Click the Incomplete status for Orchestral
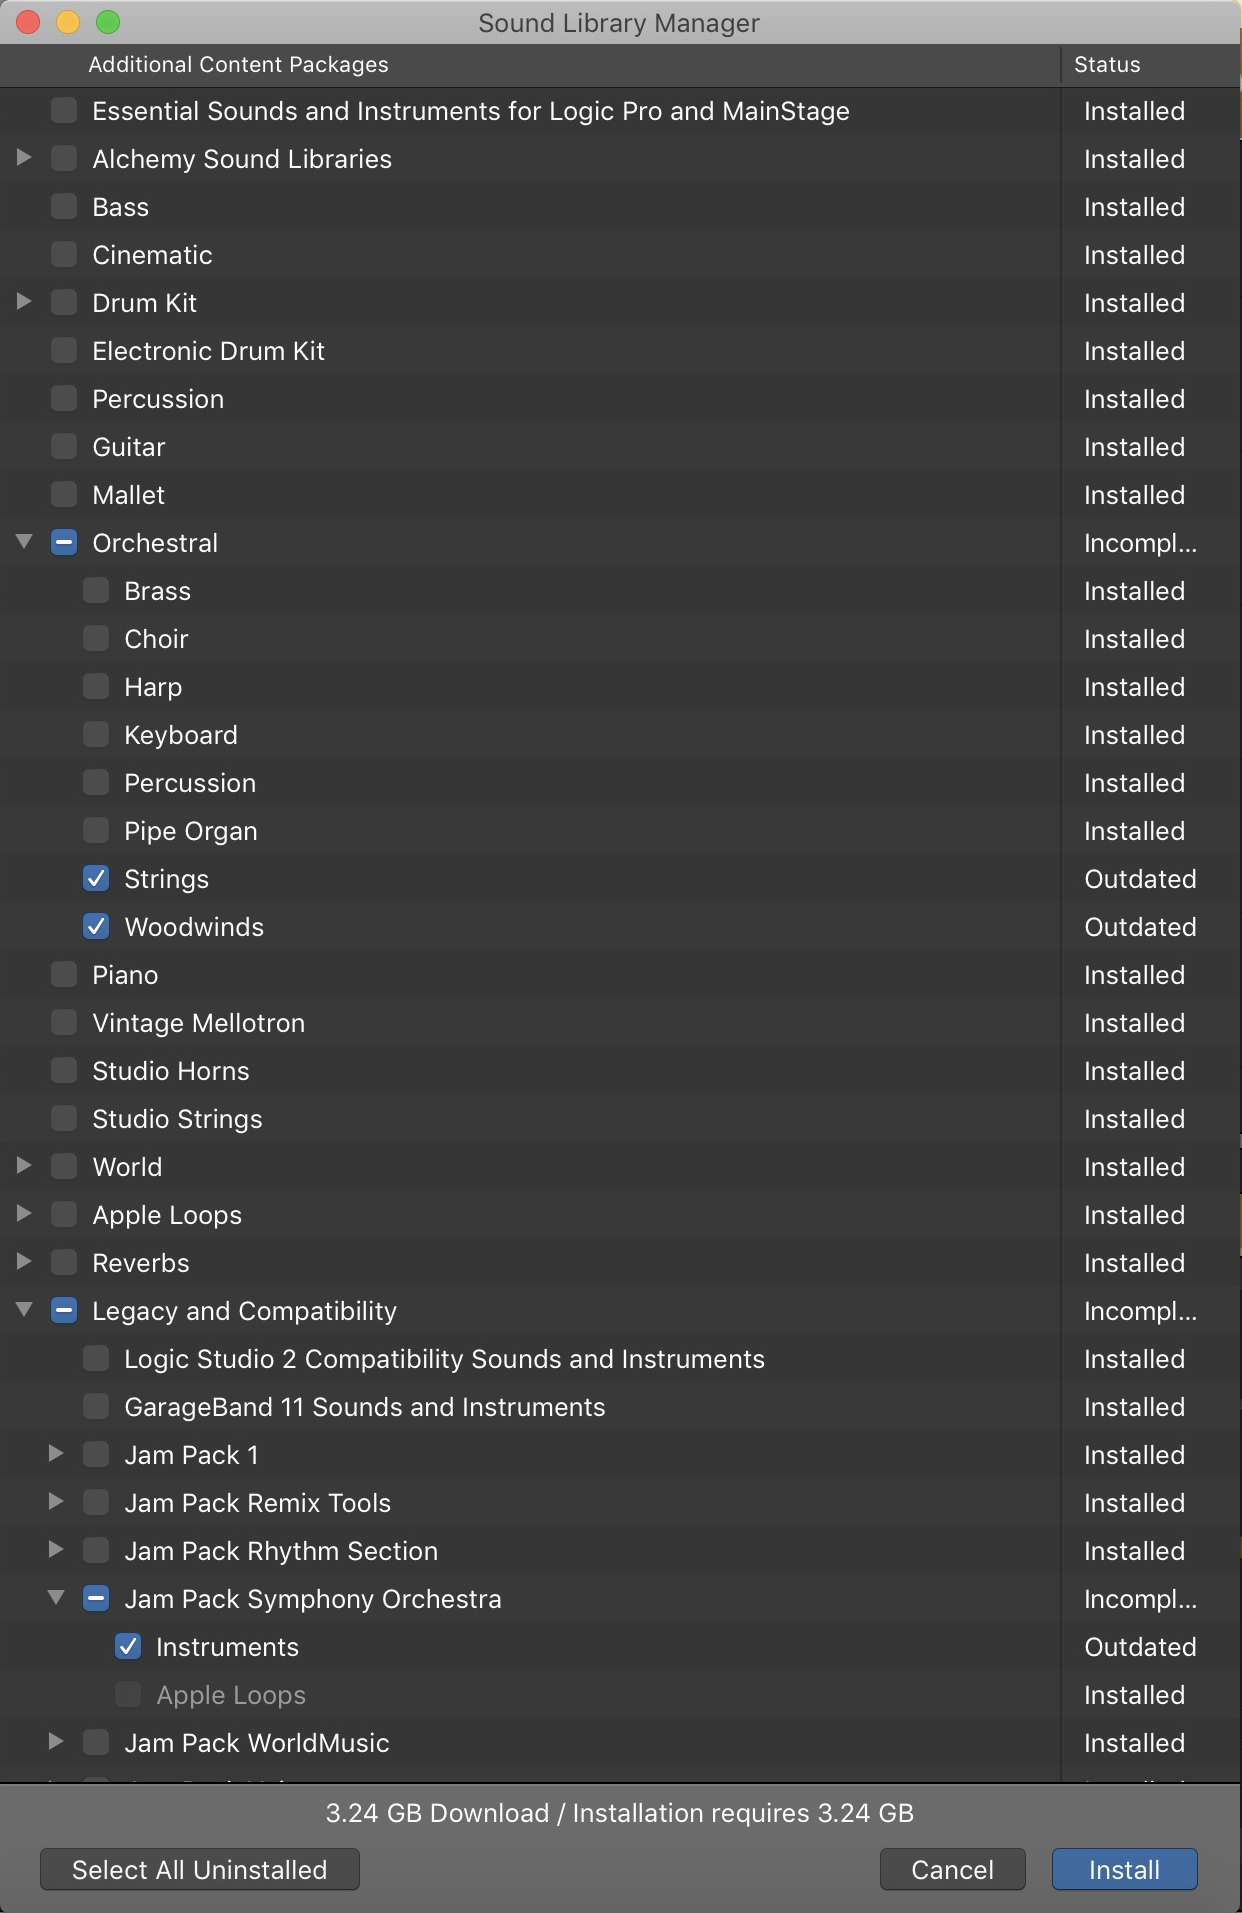Image resolution: width=1242 pixels, height=1913 pixels. tap(1140, 543)
